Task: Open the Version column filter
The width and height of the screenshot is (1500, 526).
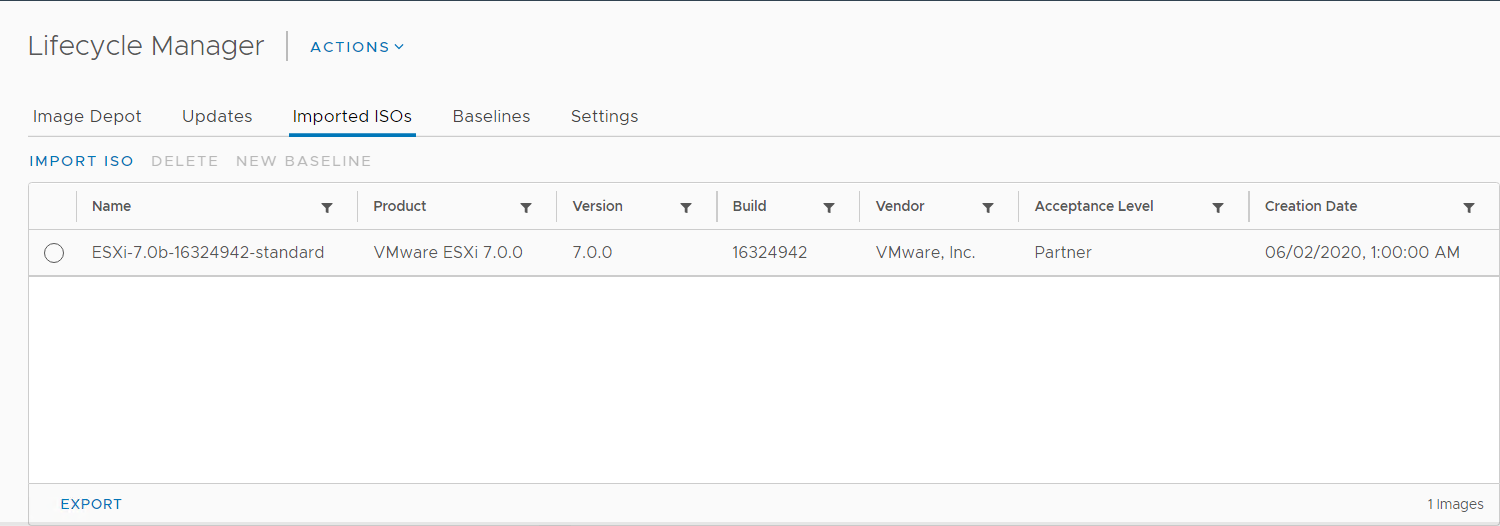Action: coord(686,208)
